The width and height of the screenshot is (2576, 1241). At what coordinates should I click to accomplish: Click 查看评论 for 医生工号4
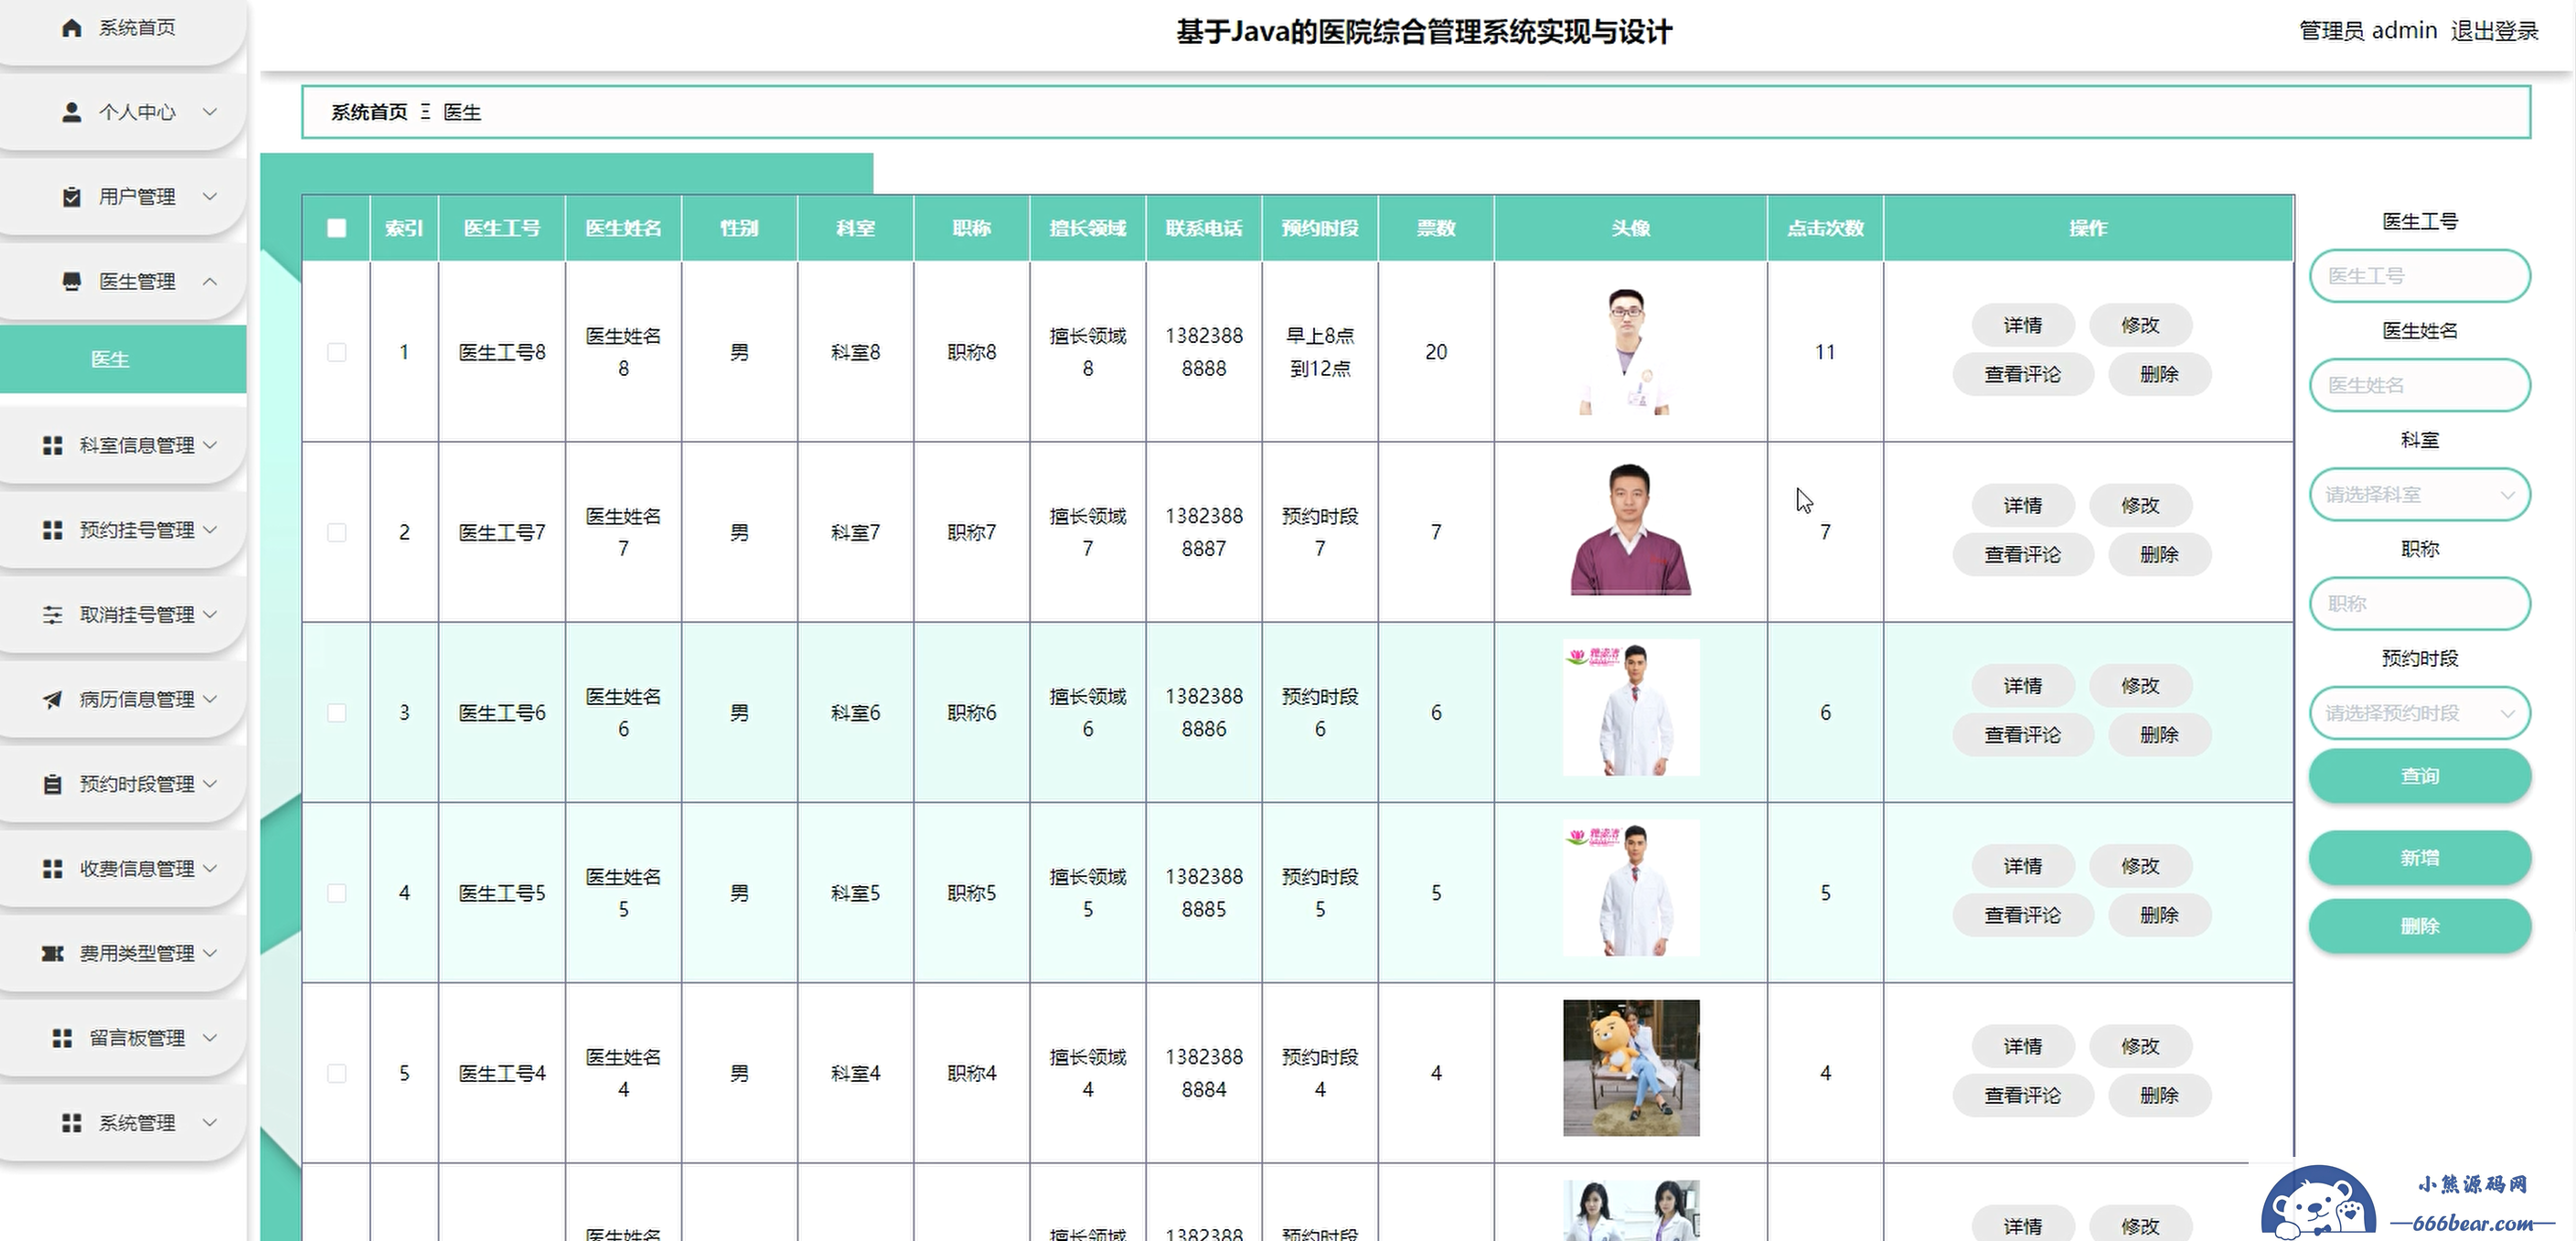click(x=2023, y=1096)
